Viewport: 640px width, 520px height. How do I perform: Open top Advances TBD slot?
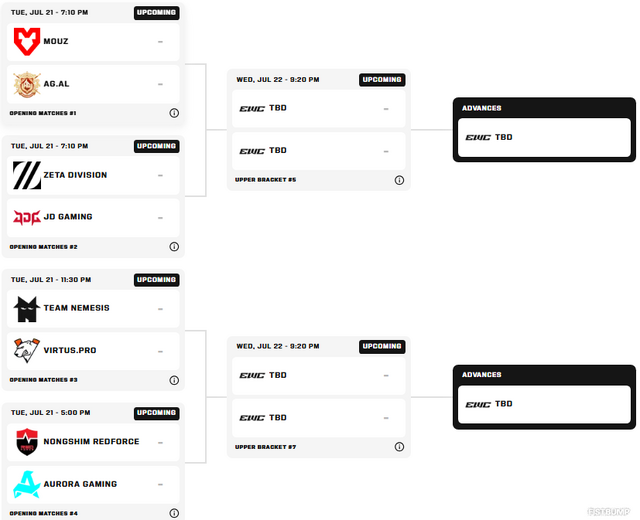click(544, 138)
